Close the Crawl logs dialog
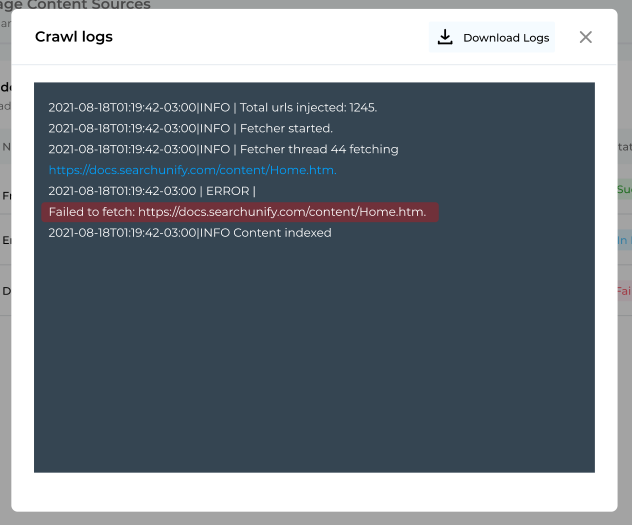The width and height of the screenshot is (632, 525). coord(586,37)
